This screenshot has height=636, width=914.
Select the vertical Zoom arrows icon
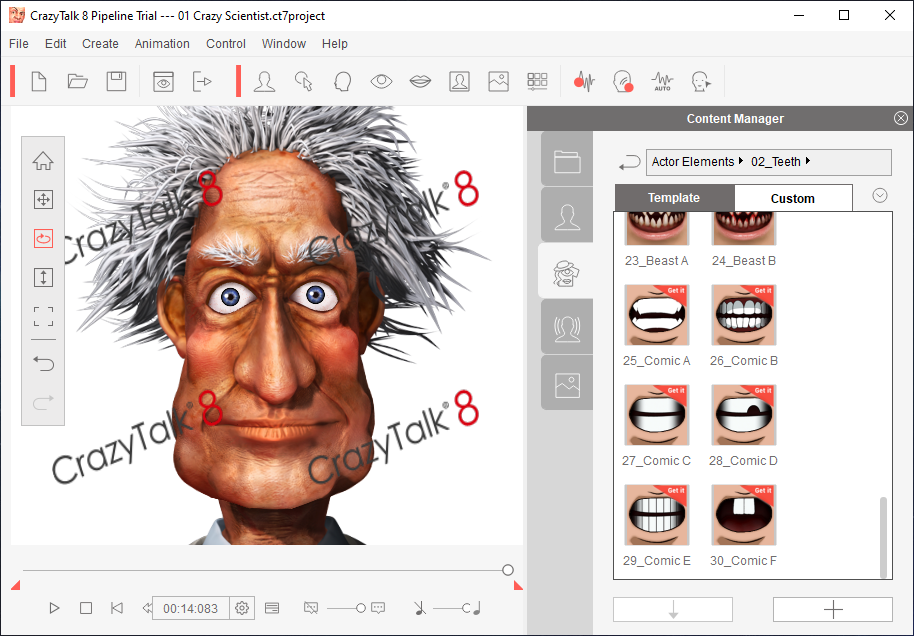43,277
